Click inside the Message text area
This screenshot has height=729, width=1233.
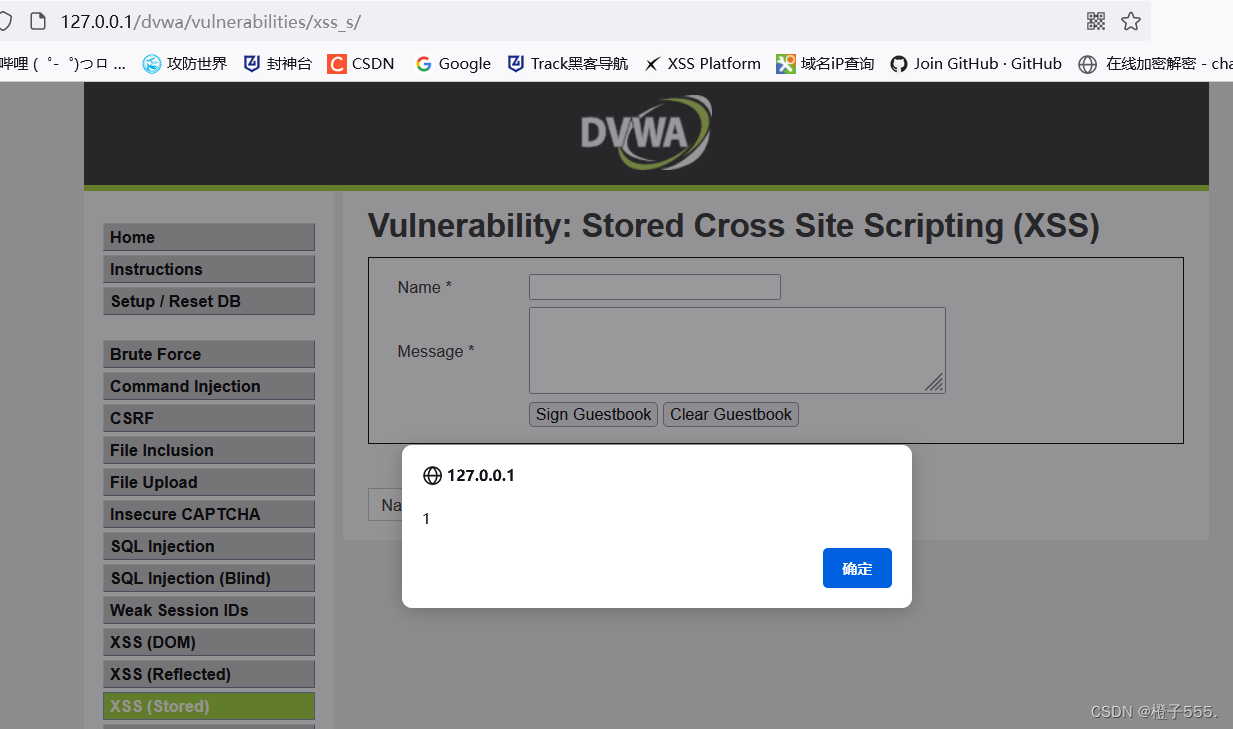(736, 350)
